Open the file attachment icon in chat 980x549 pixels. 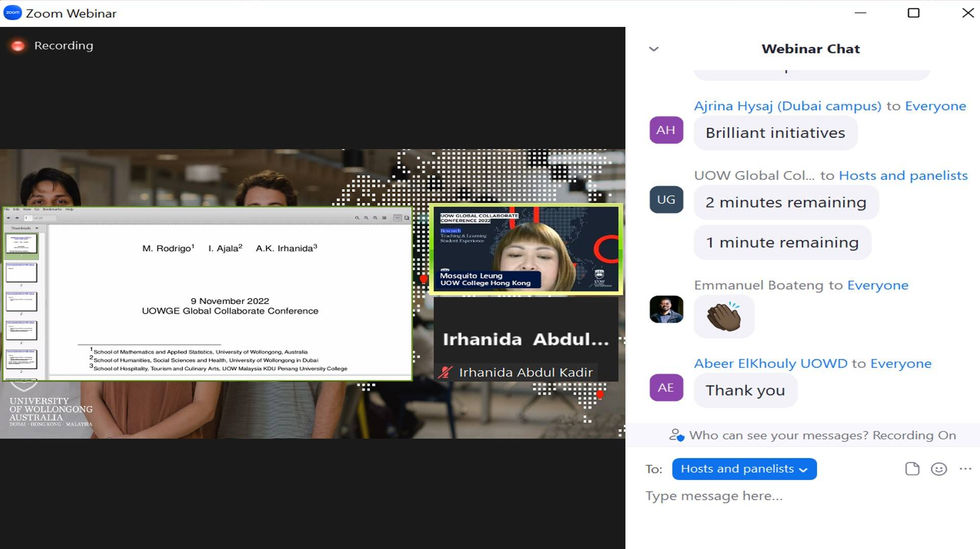(x=912, y=469)
